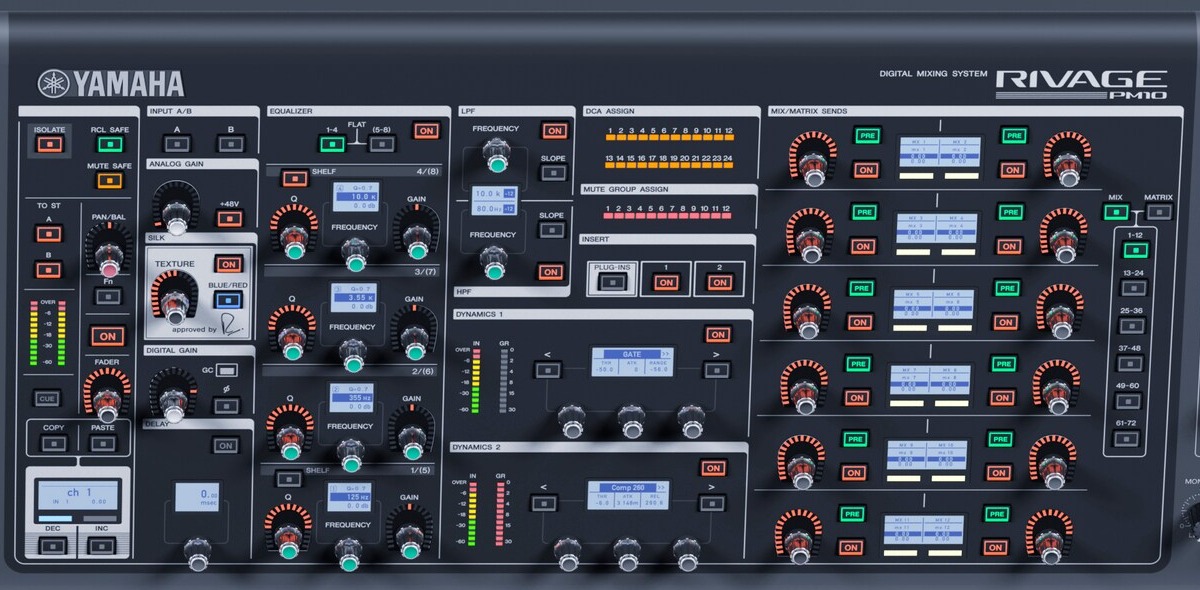Viewport: 1200px width, 590px height.
Task: Click the 0.00 msec delay display
Action: (x=197, y=497)
